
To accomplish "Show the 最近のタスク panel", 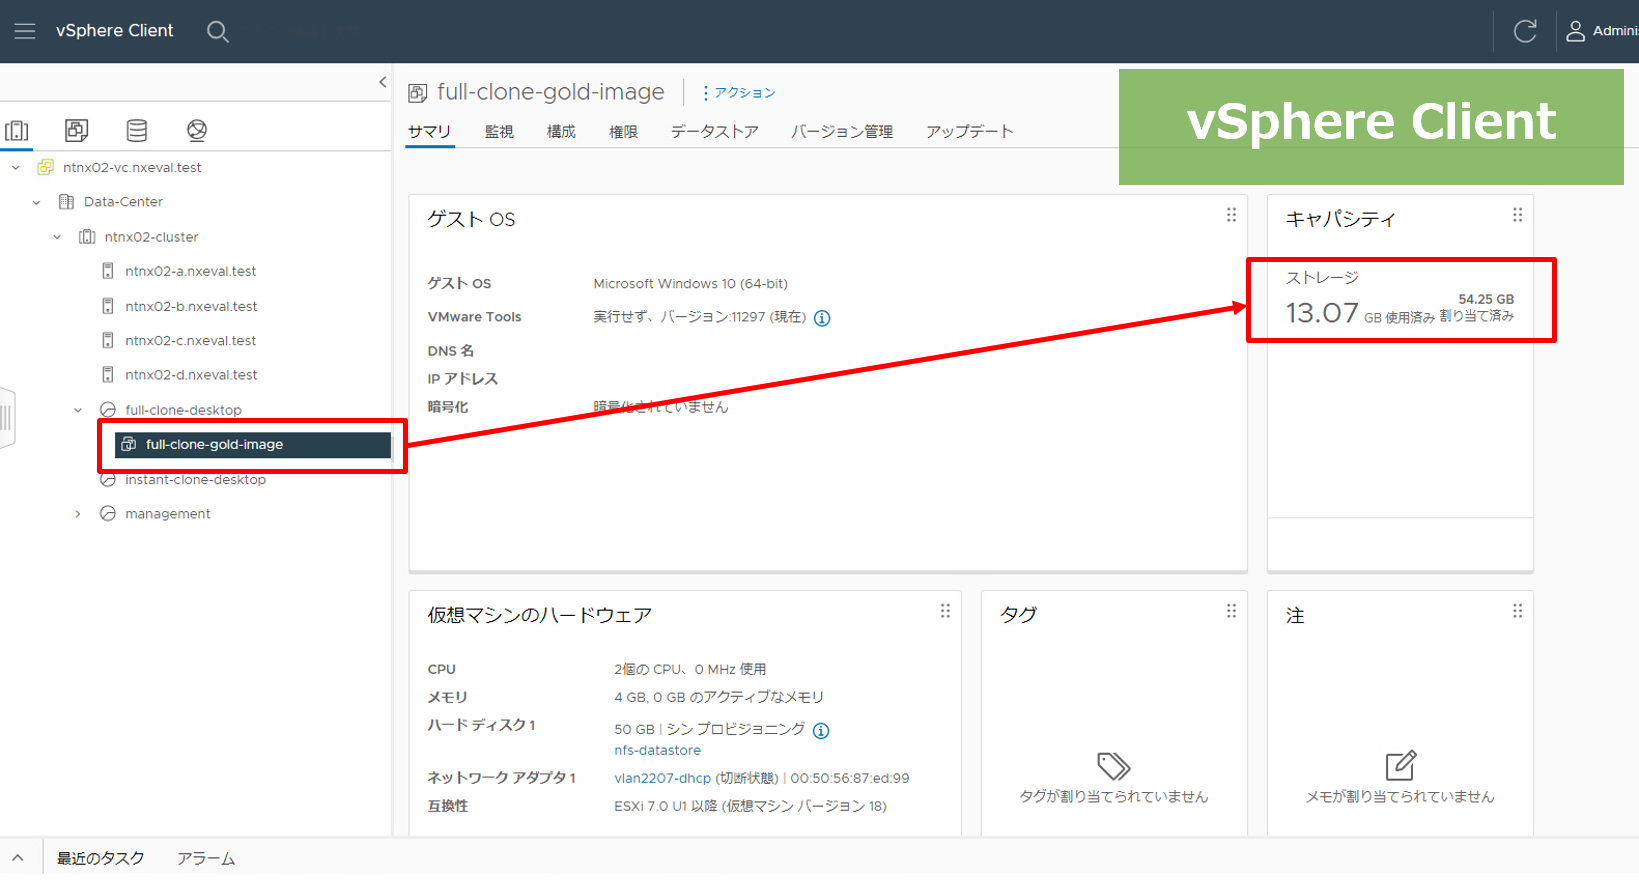I will tap(100, 859).
